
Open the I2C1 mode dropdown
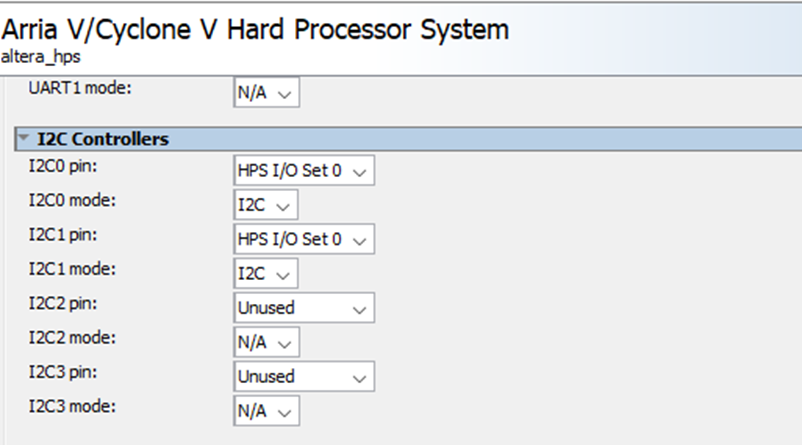pyautogui.click(x=266, y=274)
